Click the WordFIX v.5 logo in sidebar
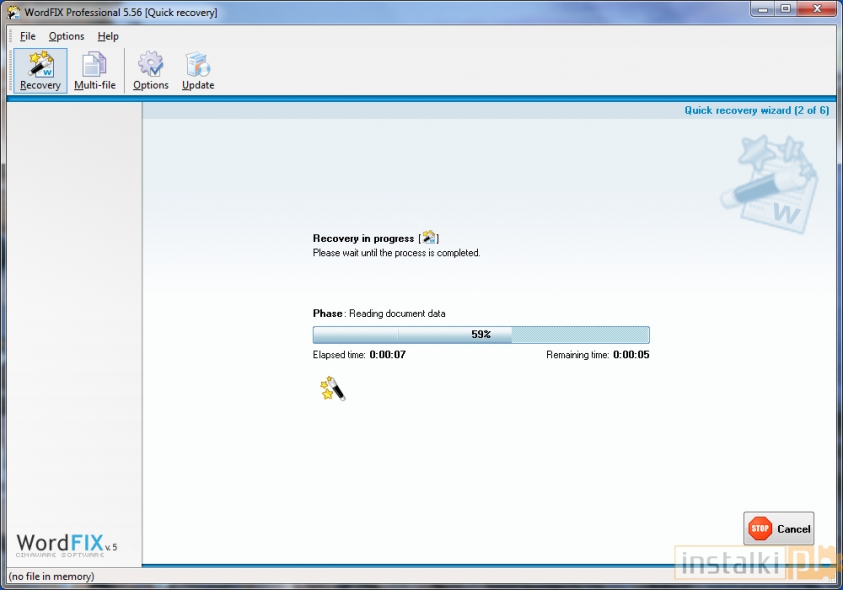Image resolution: width=843 pixels, height=590 pixels. coord(66,545)
